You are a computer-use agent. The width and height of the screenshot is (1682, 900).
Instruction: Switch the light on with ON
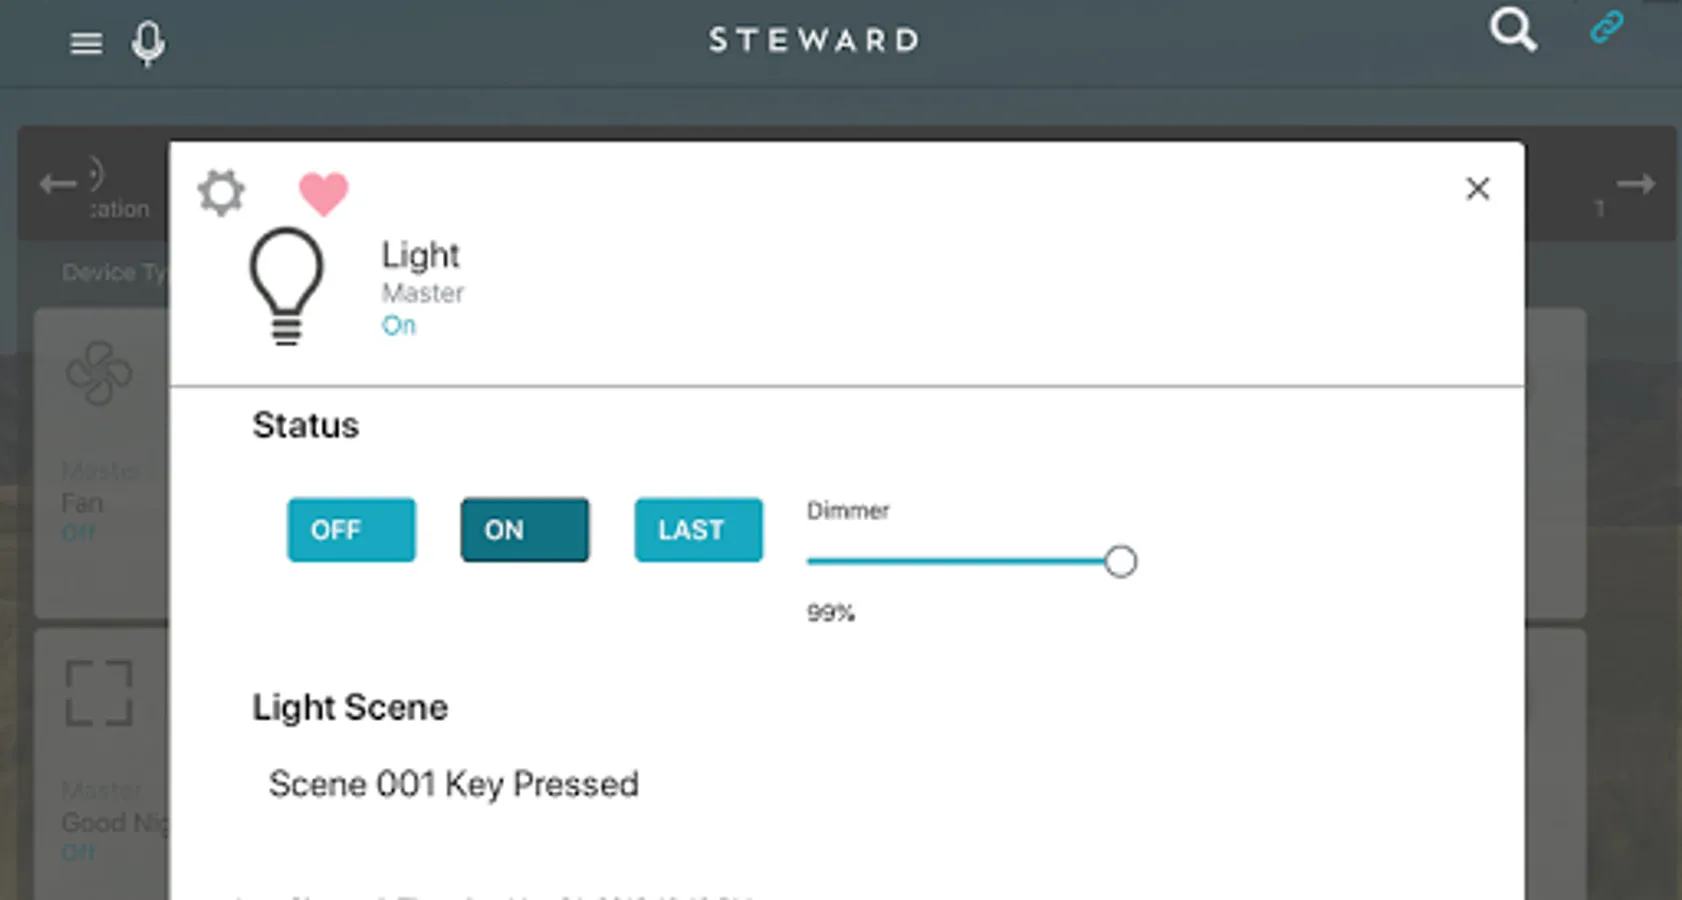[524, 530]
